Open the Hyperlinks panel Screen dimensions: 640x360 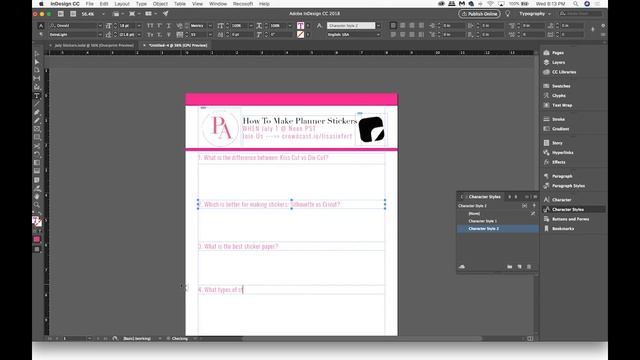pyautogui.click(x=562, y=153)
